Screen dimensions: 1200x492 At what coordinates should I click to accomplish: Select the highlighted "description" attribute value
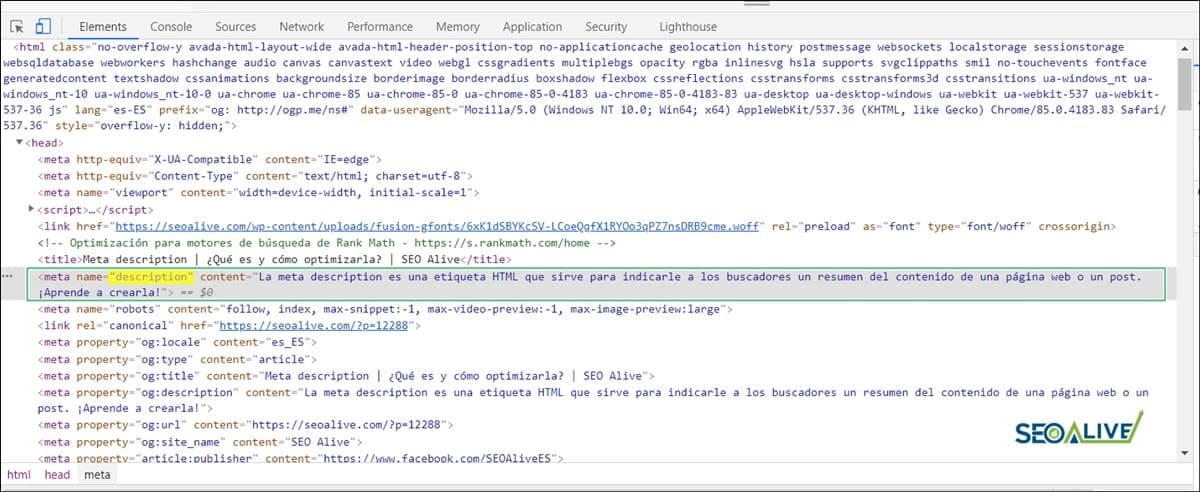[151, 276]
